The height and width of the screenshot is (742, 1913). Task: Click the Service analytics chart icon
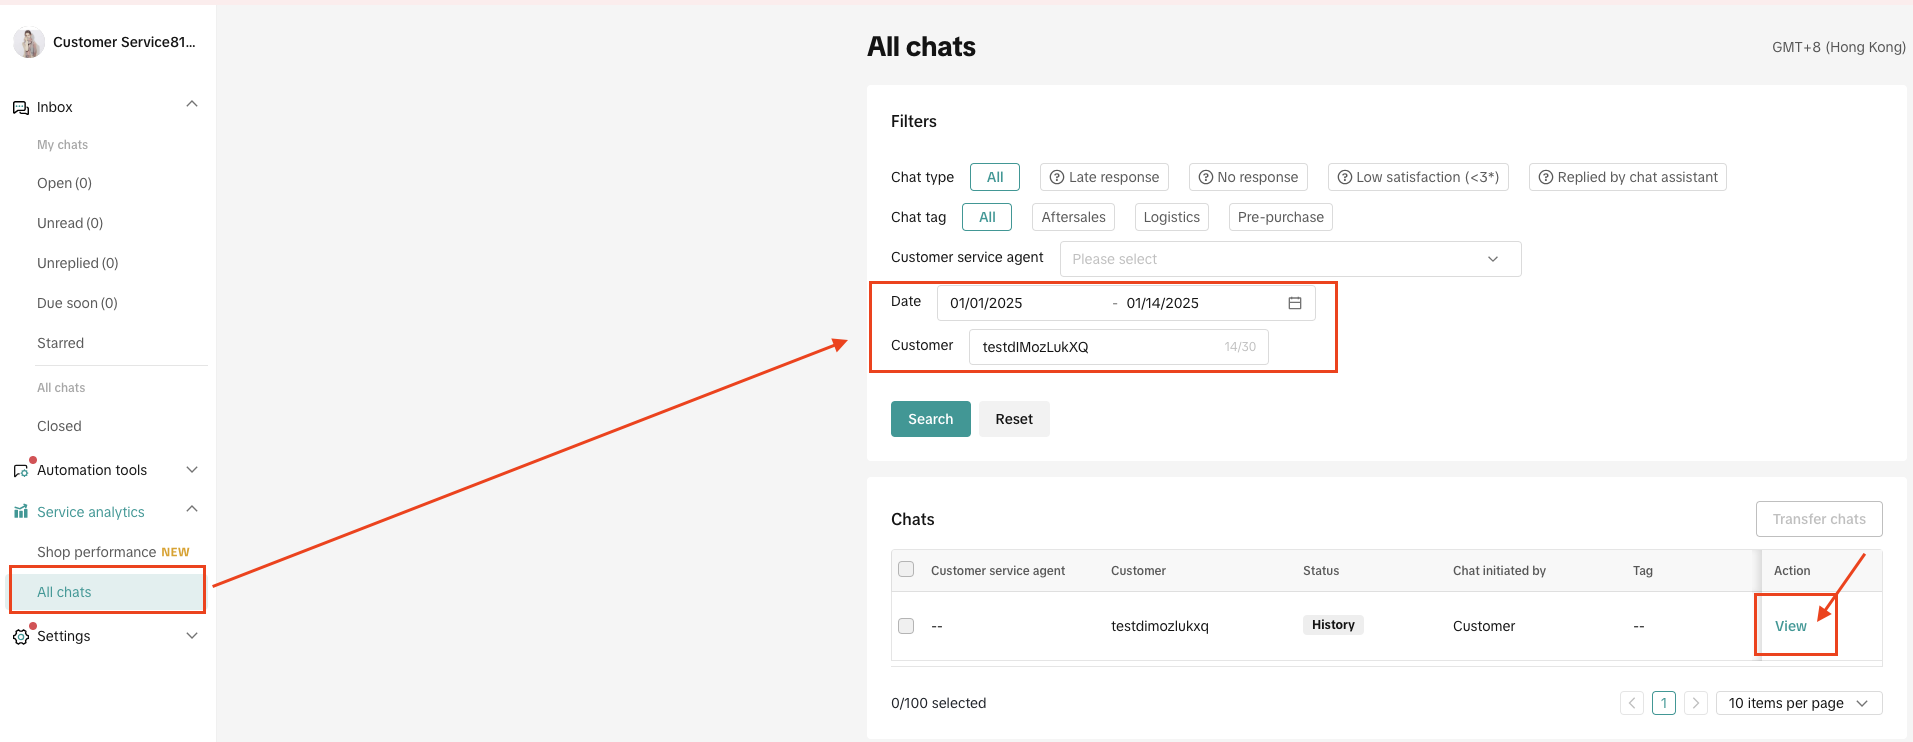[x=20, y=512]
